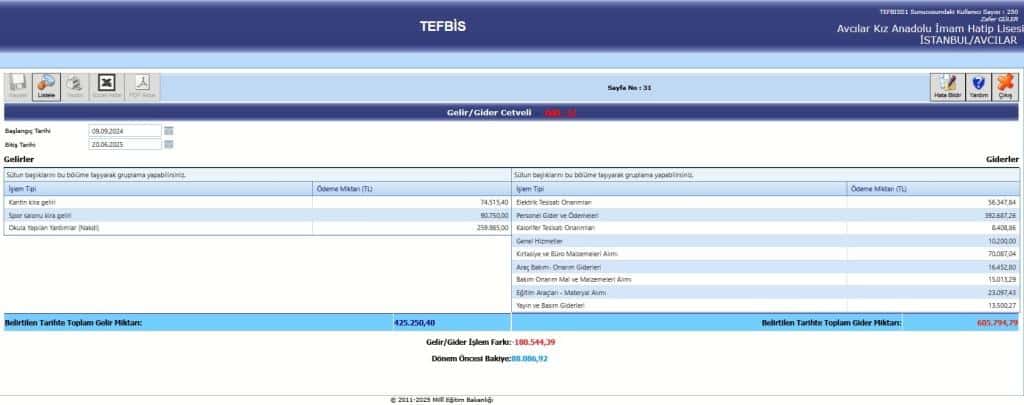The height and width of the screenshot is (405, 1024).
Task: Sort expense table by İşlem Tipi header
Action: [678, 188]
